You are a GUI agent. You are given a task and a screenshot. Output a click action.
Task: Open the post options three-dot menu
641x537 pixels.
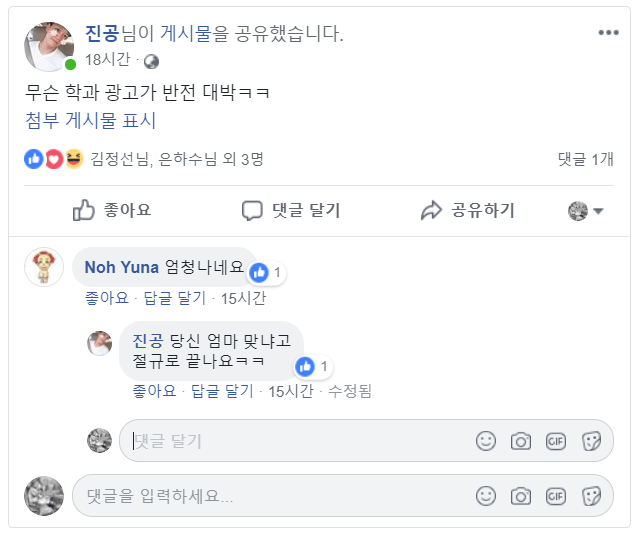pyautogui.click(x=608, y=33)
